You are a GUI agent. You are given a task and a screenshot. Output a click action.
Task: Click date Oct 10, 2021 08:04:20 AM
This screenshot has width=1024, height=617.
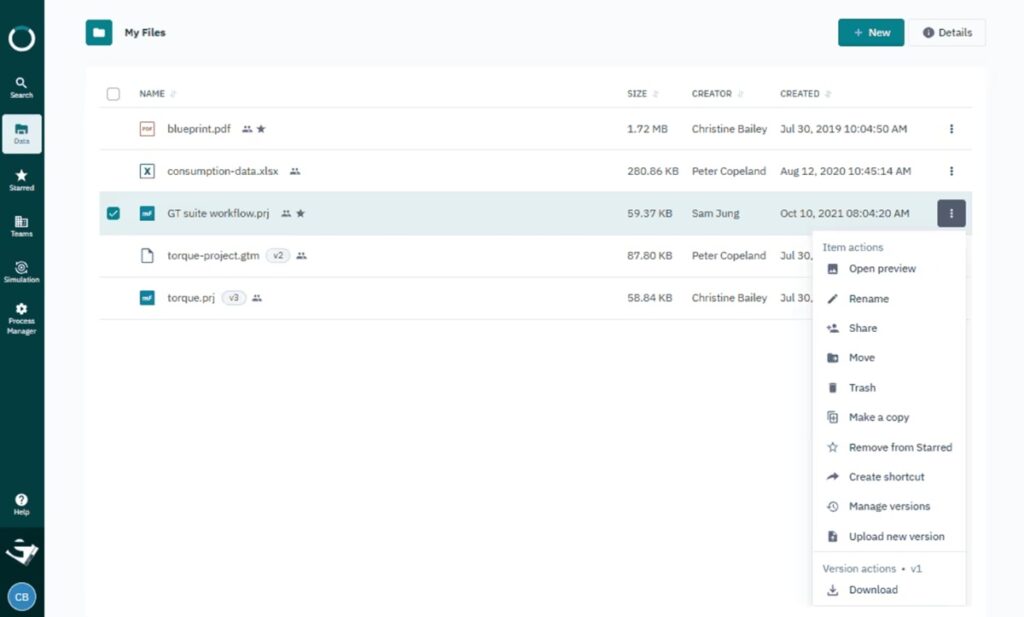[844, 214]
